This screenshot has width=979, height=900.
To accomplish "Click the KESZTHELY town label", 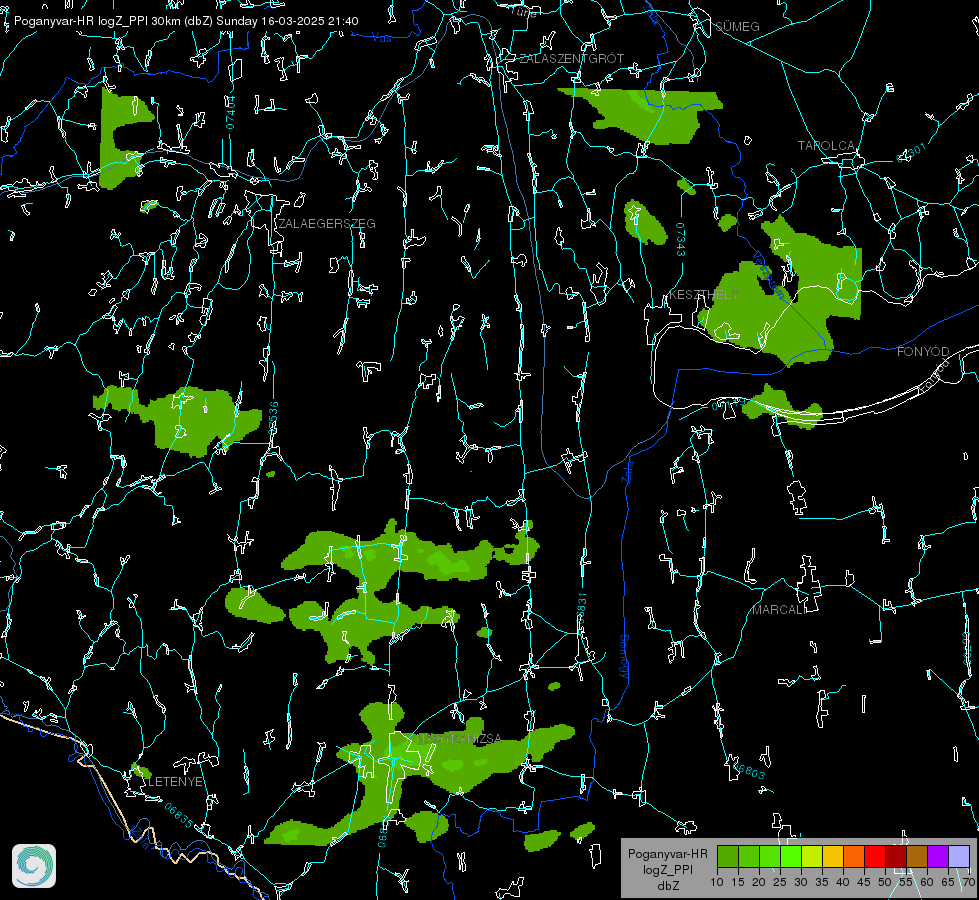I will [704, 294].
